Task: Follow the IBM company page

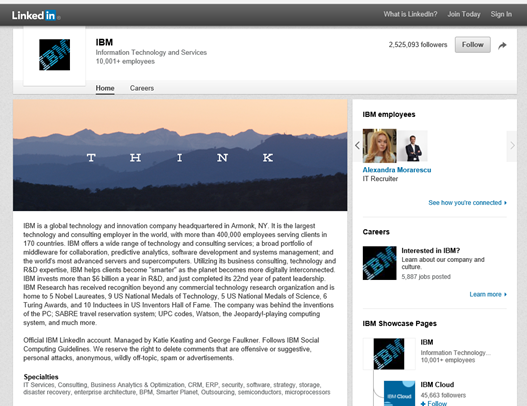Action: coord(473,45)
